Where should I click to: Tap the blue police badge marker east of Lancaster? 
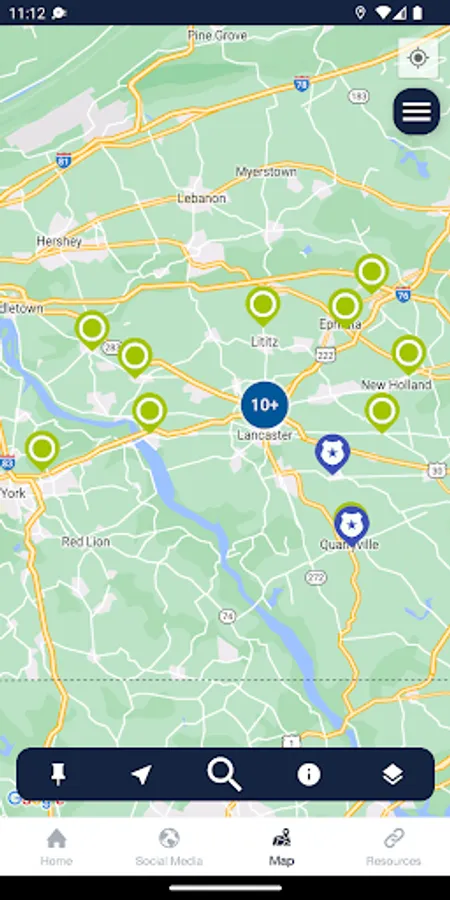tap(332, 454)
